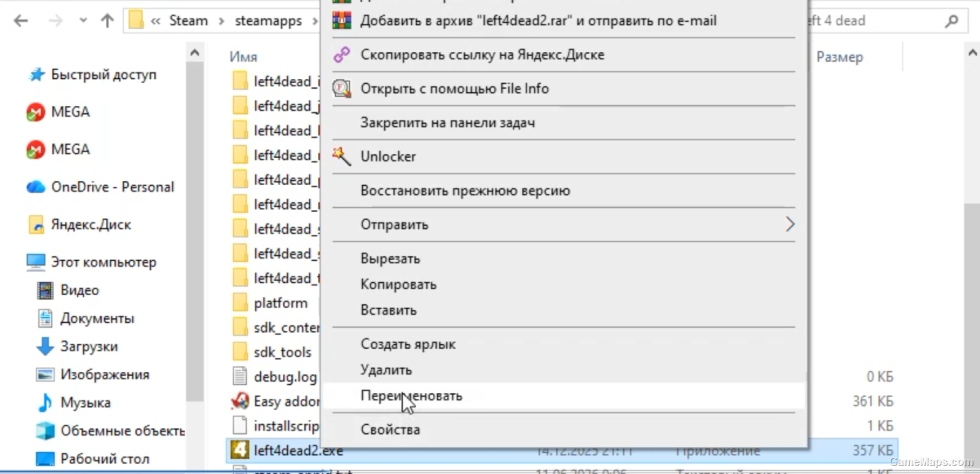Select the installscript file icon

click(x=240, y=426)
